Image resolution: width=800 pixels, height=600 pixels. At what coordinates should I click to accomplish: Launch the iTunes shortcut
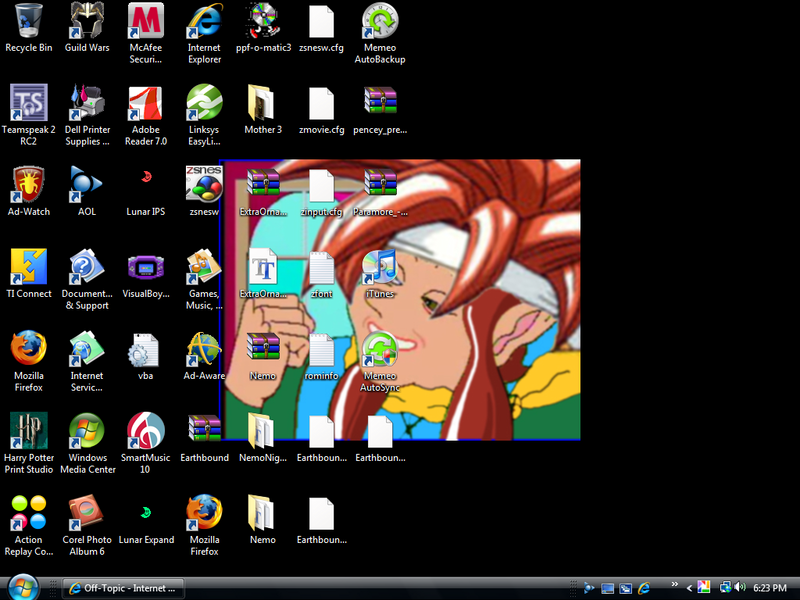380,267
